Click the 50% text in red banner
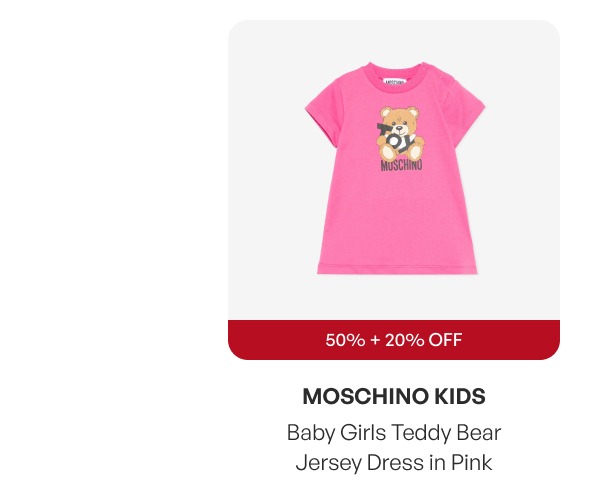This screenshot has width=600, height=500. pos(345,340)
